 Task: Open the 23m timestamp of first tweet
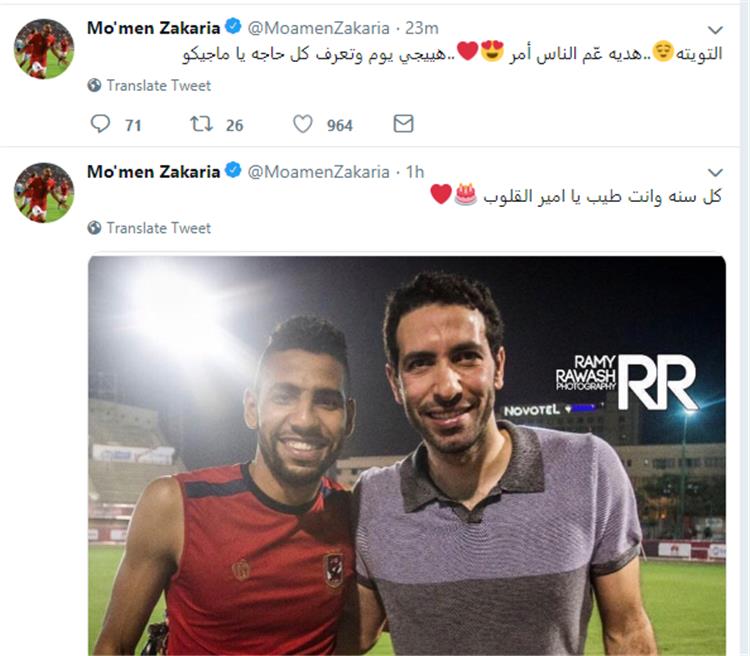pos(422,28)
